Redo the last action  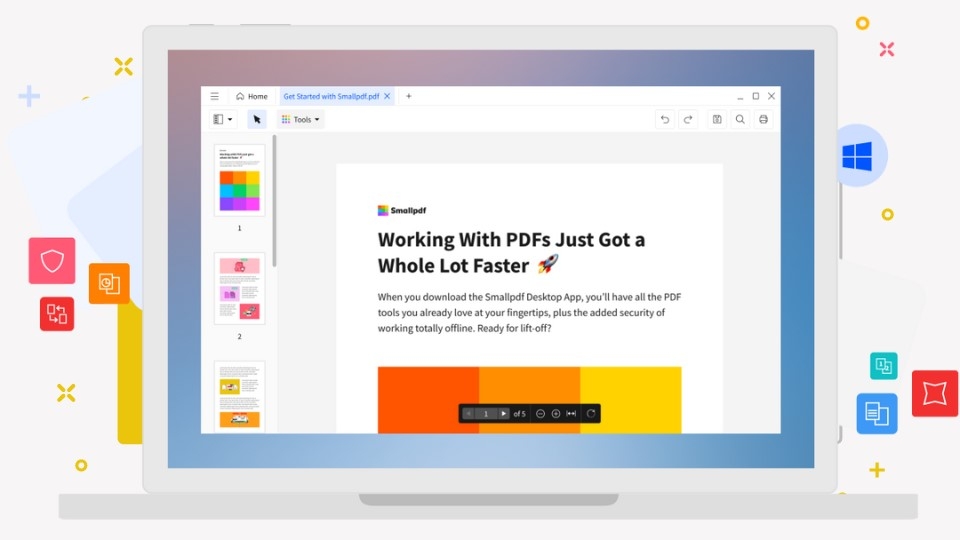click(x=688, y=119)
